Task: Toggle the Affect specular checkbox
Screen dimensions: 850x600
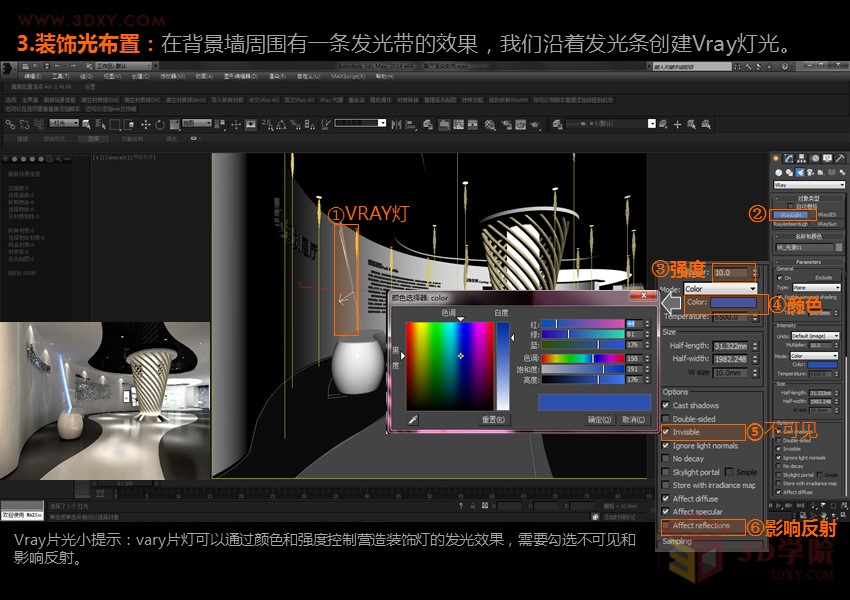Action: pyautogui.click(x=666, y=512)
